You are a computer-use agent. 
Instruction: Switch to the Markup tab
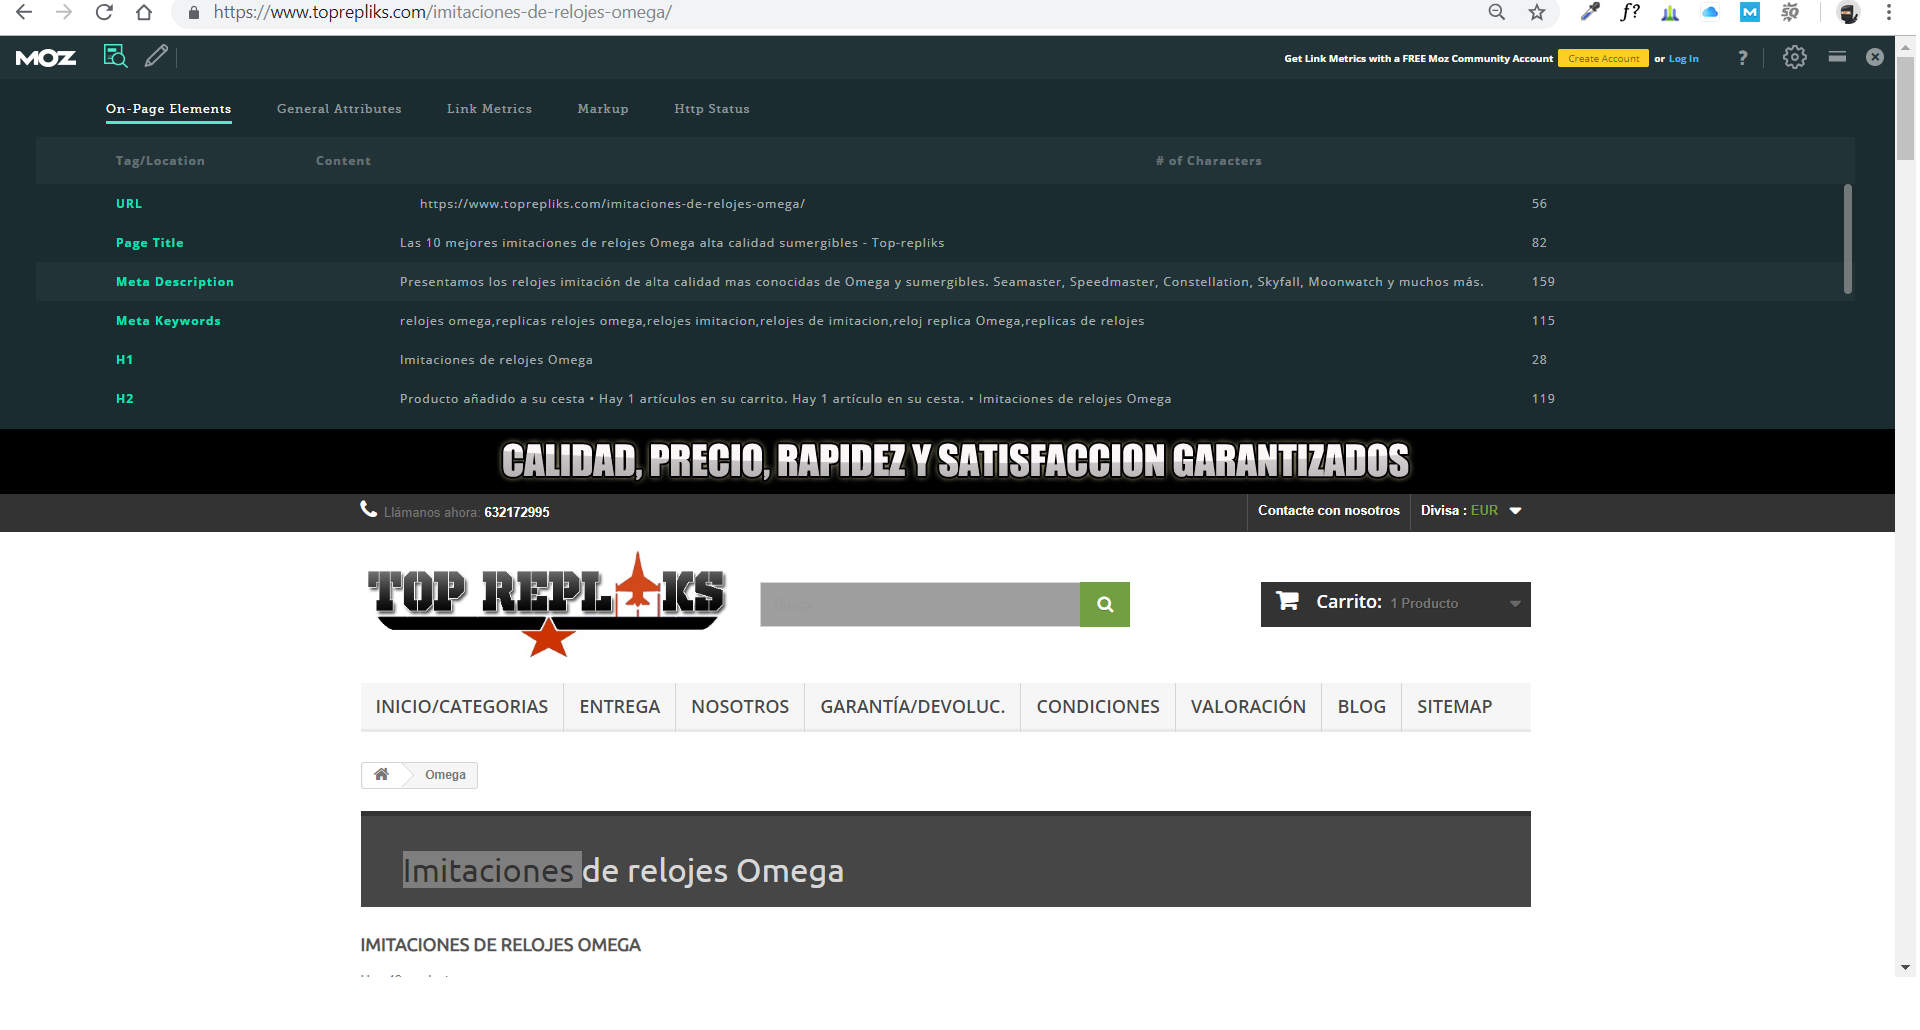(x=603, y=109)
